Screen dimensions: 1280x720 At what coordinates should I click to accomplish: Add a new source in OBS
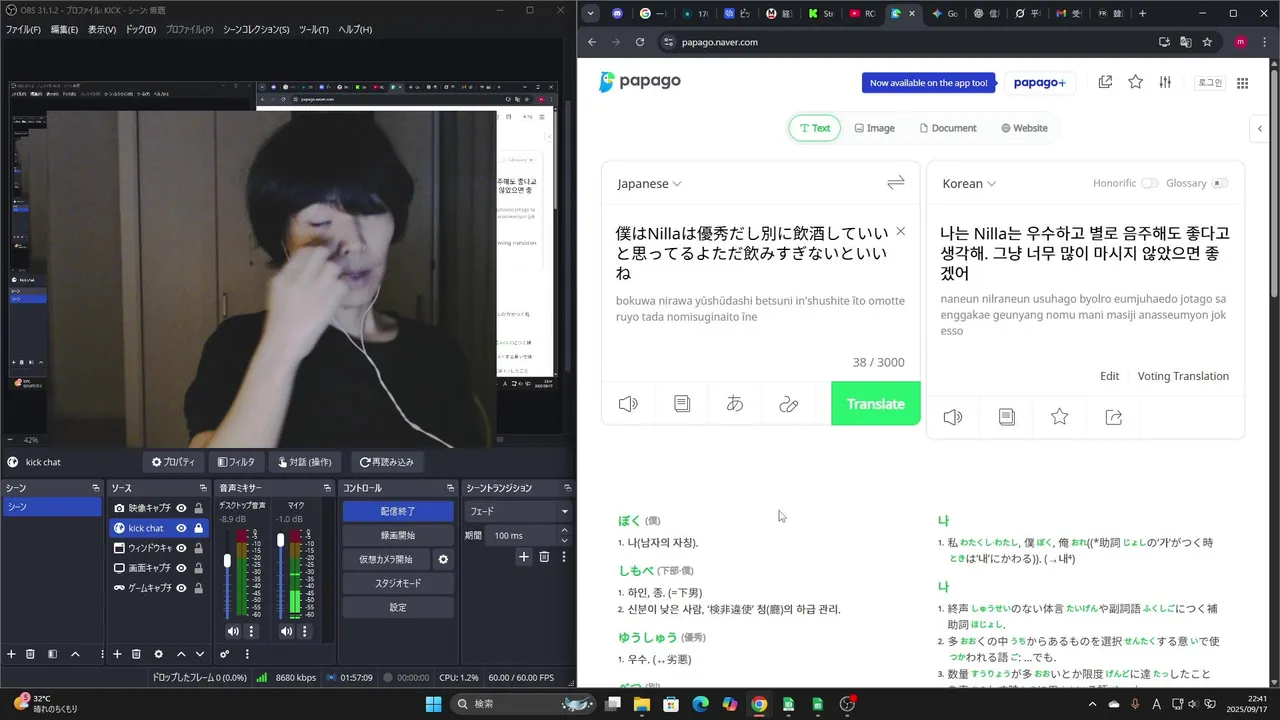click(x=117, y=654)
